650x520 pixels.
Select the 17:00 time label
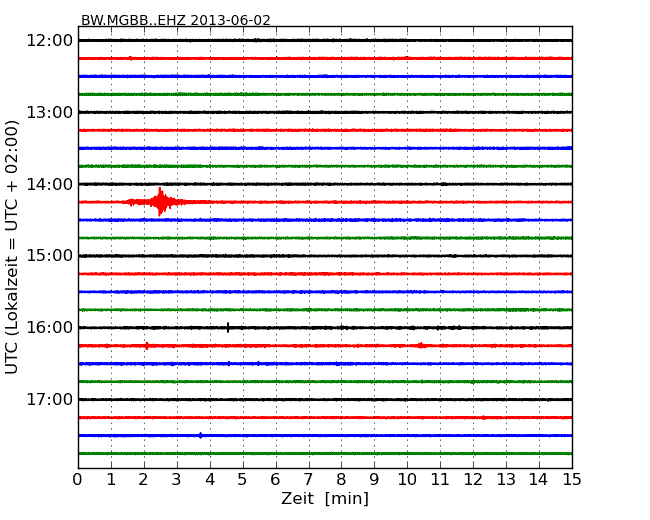click(50, 399)
